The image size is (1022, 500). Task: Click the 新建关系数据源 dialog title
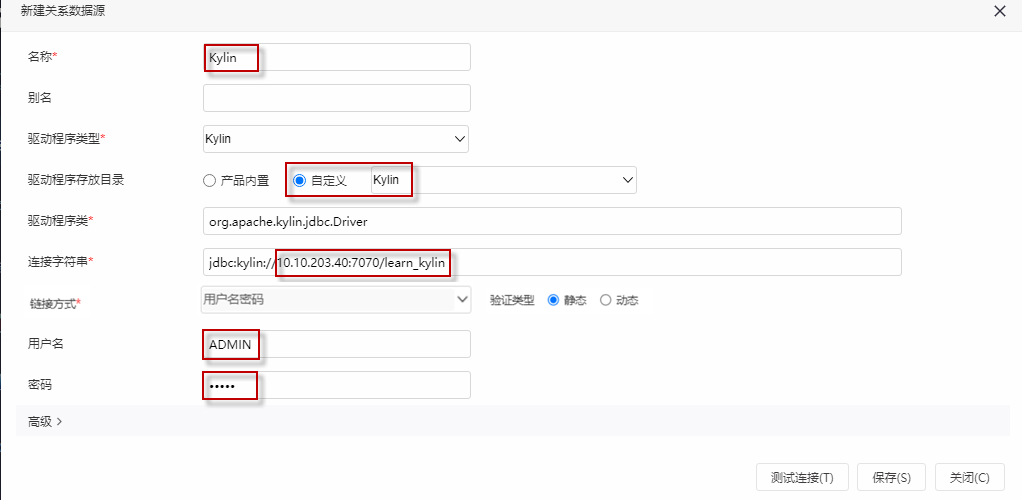(63, 11)
